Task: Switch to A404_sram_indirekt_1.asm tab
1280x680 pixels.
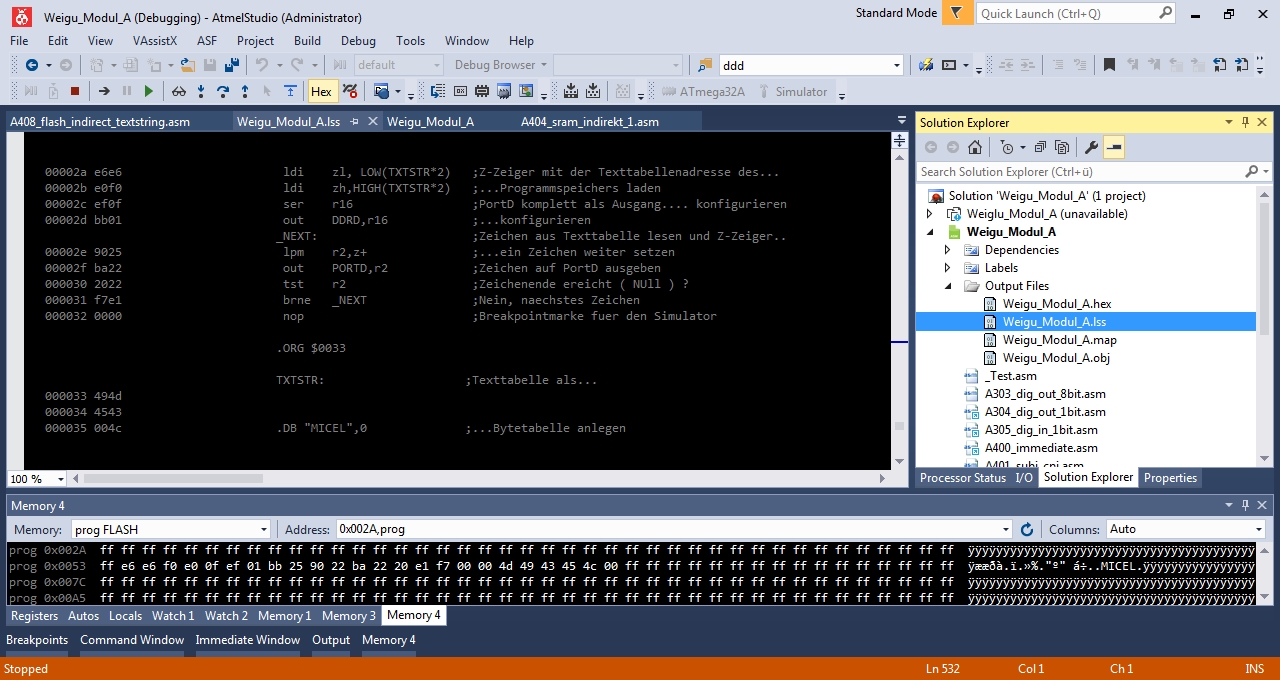Action: coord(590,122)
